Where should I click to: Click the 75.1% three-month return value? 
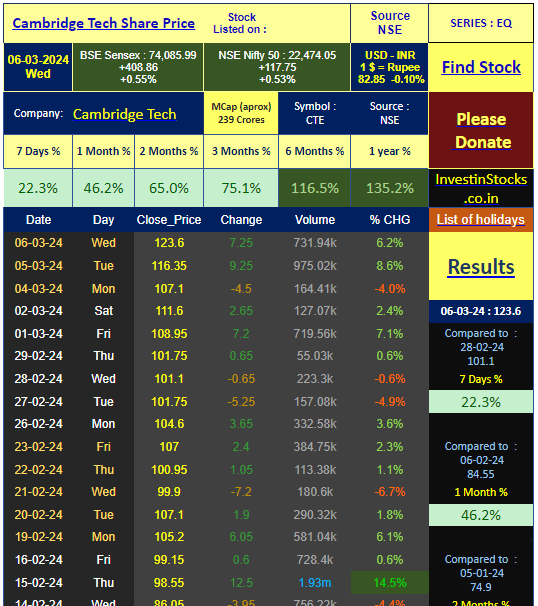(x=241, y=188)
